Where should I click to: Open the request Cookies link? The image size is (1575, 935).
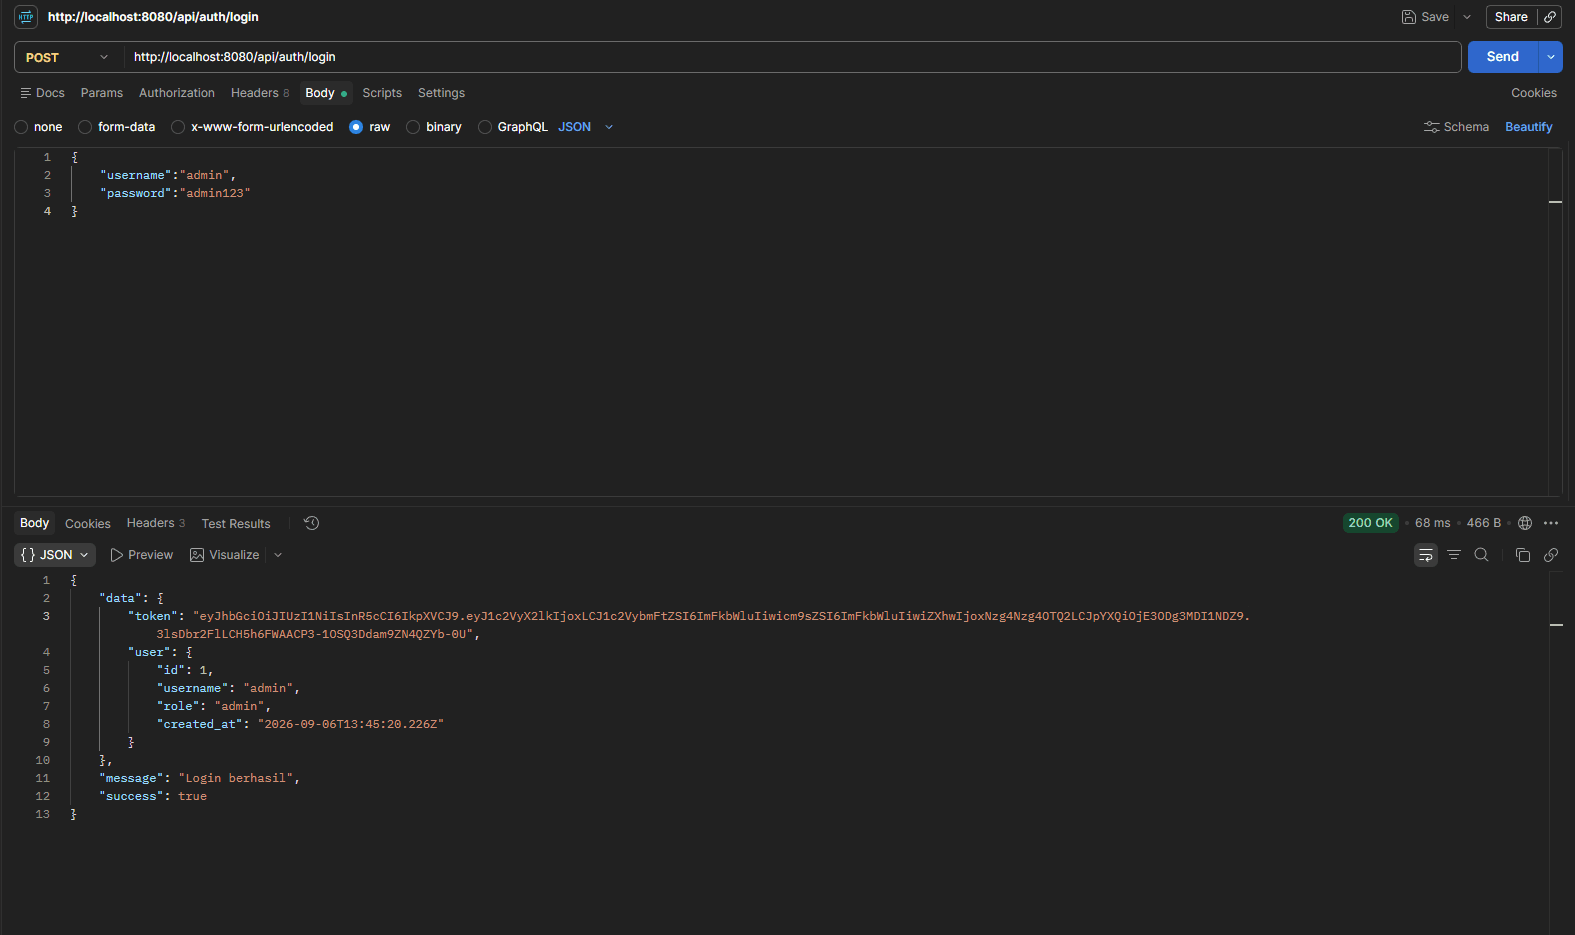click(x=1534, y=93)
